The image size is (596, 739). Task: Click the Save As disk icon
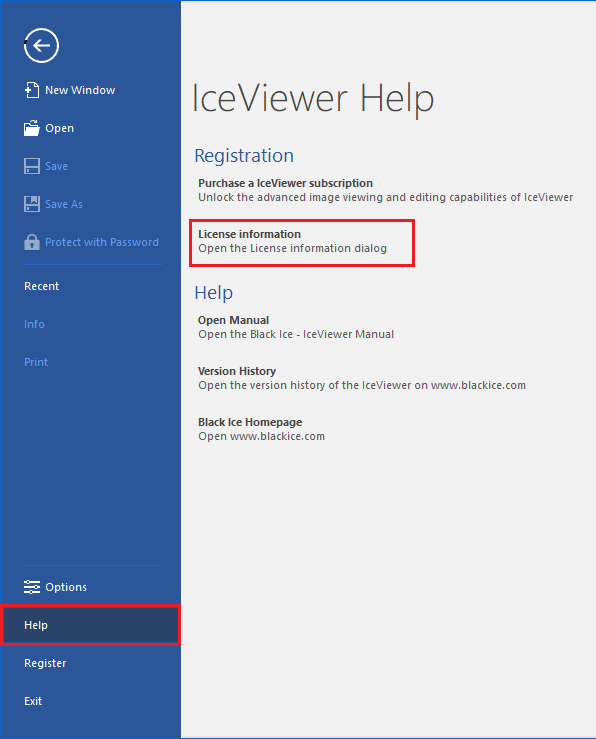[x=32, y=204]
